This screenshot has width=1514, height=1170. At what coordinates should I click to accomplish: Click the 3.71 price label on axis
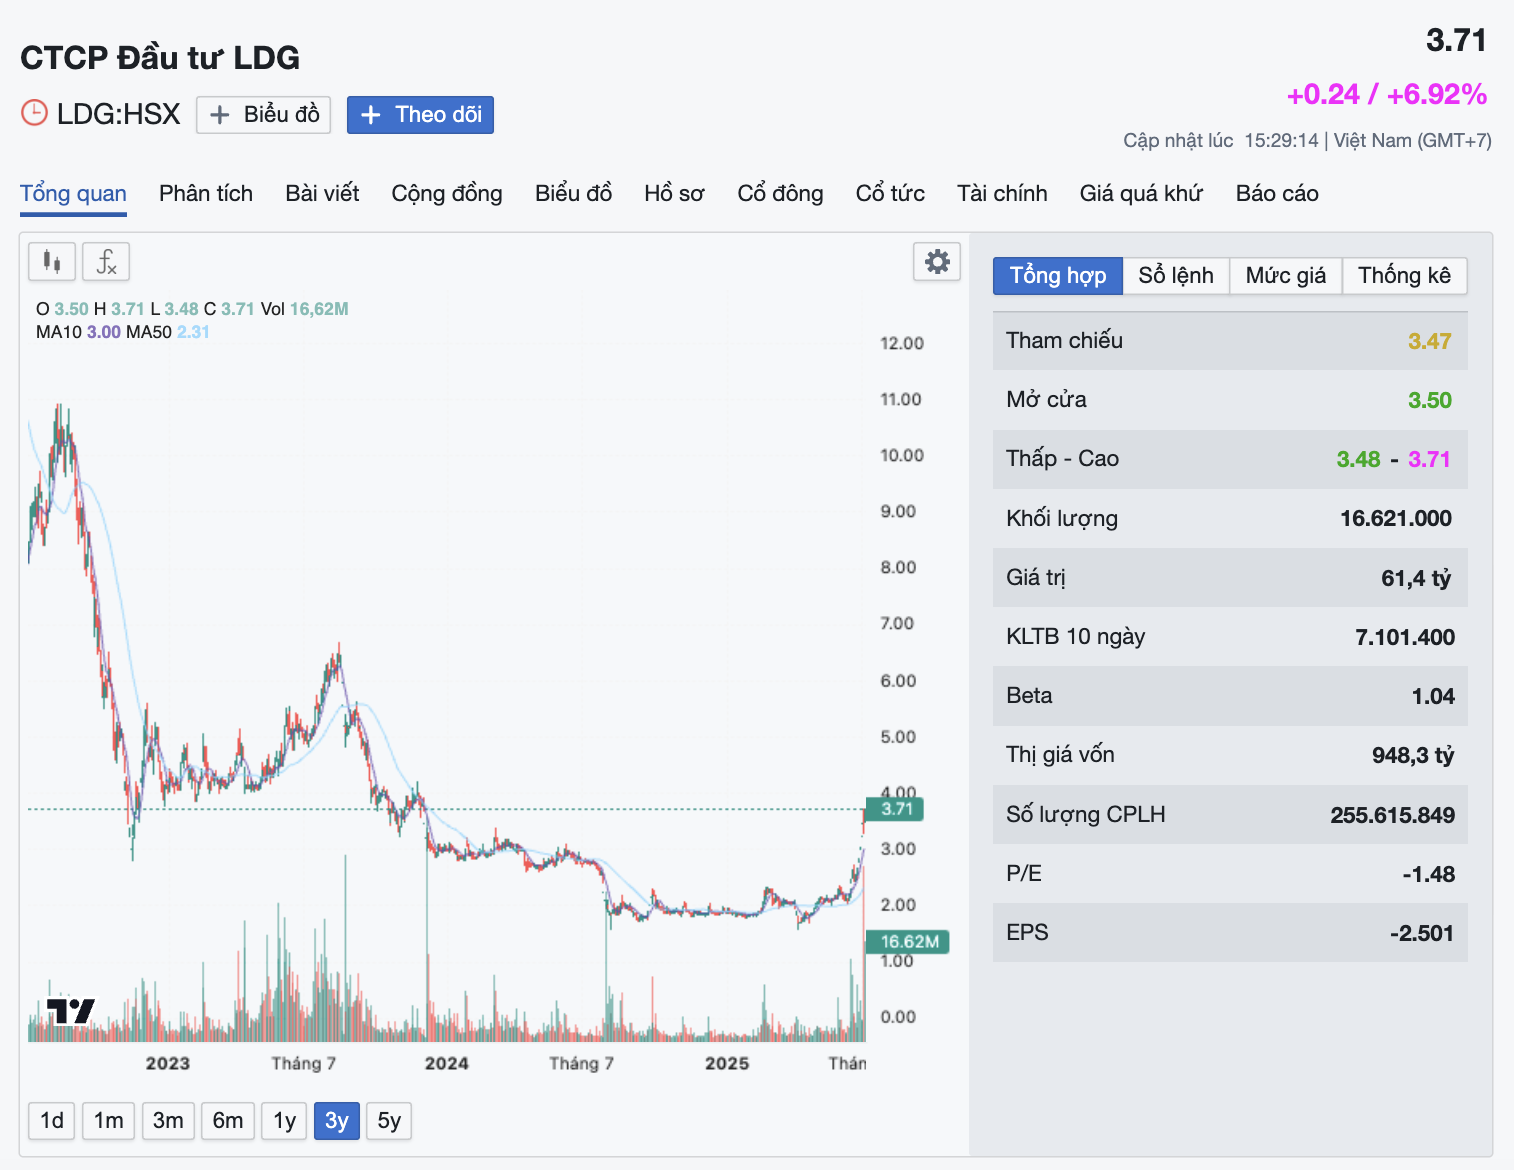[x=896, y=809]
